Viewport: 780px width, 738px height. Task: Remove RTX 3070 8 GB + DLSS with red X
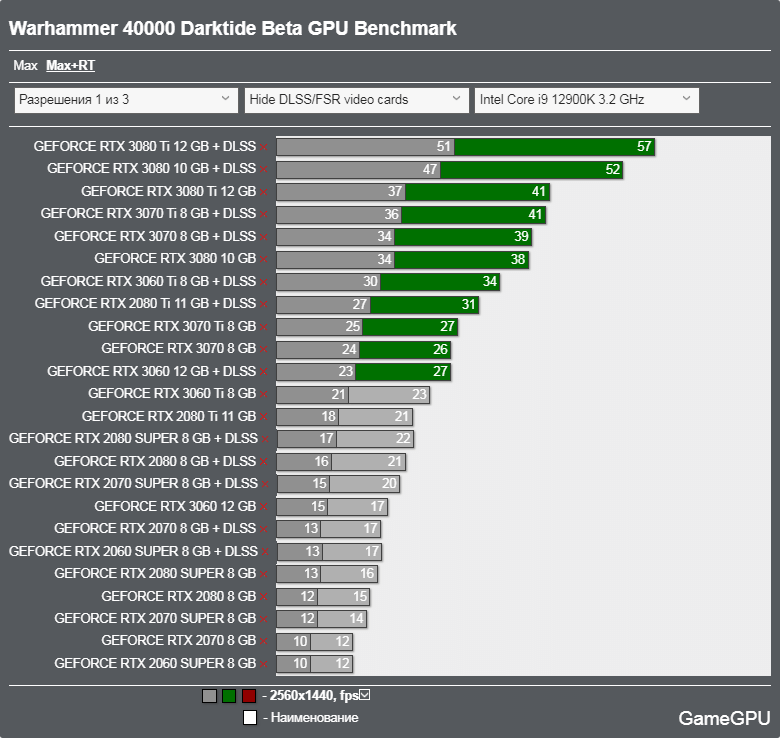[x=264, y=237]
